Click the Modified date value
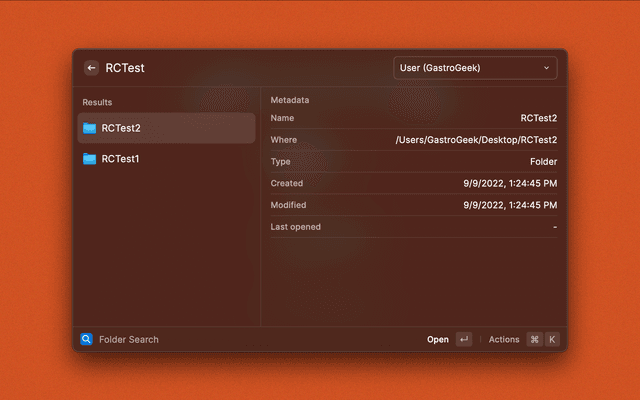640x400 pixels. [510, 205]
